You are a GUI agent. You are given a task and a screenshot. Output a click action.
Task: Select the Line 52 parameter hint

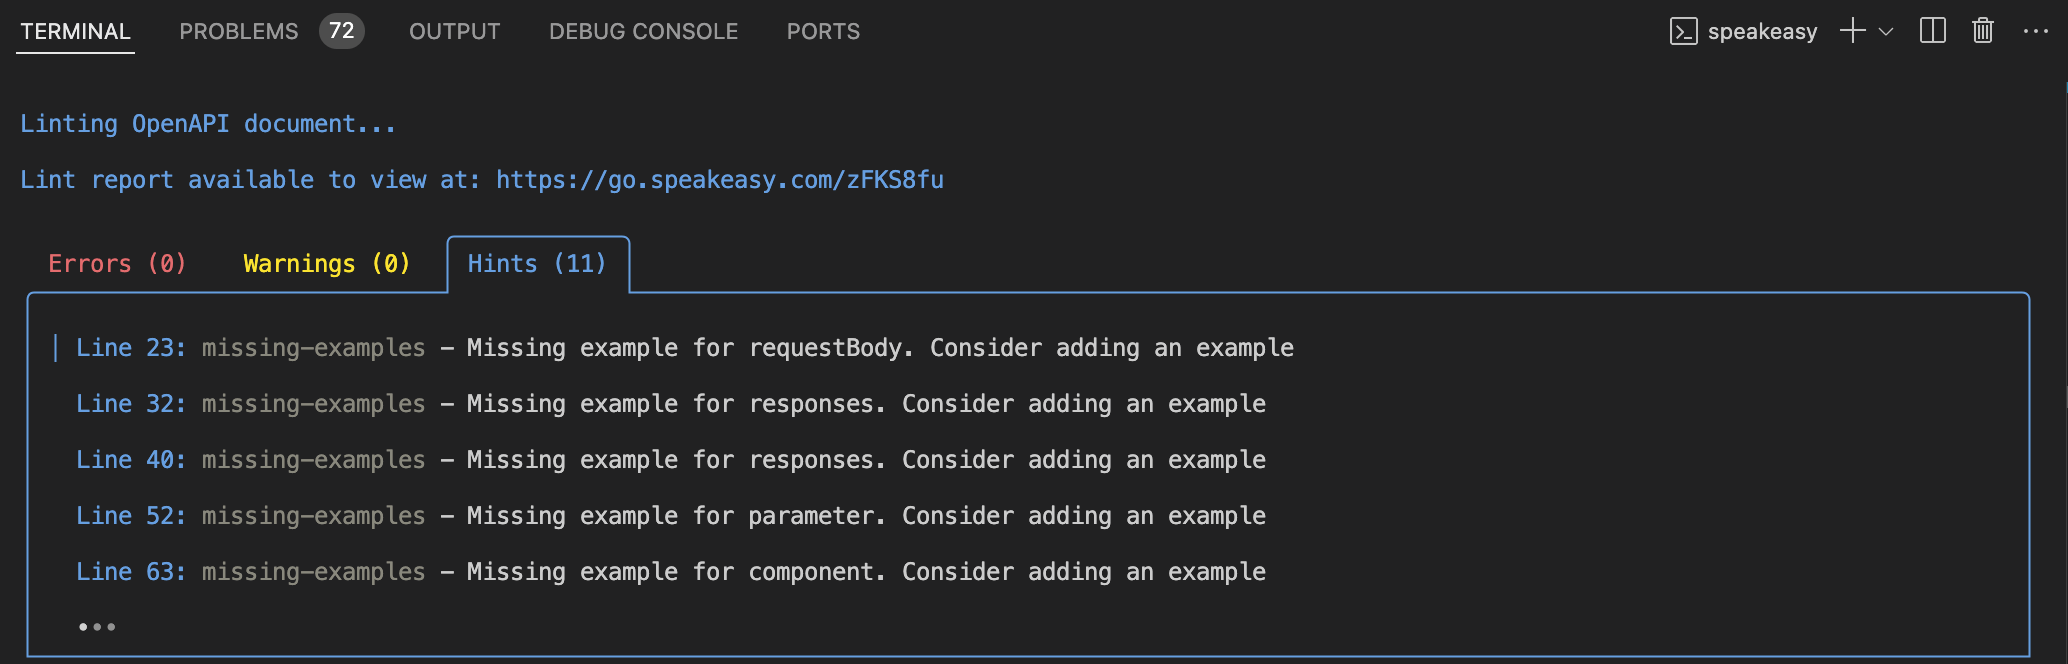point(670,516)
